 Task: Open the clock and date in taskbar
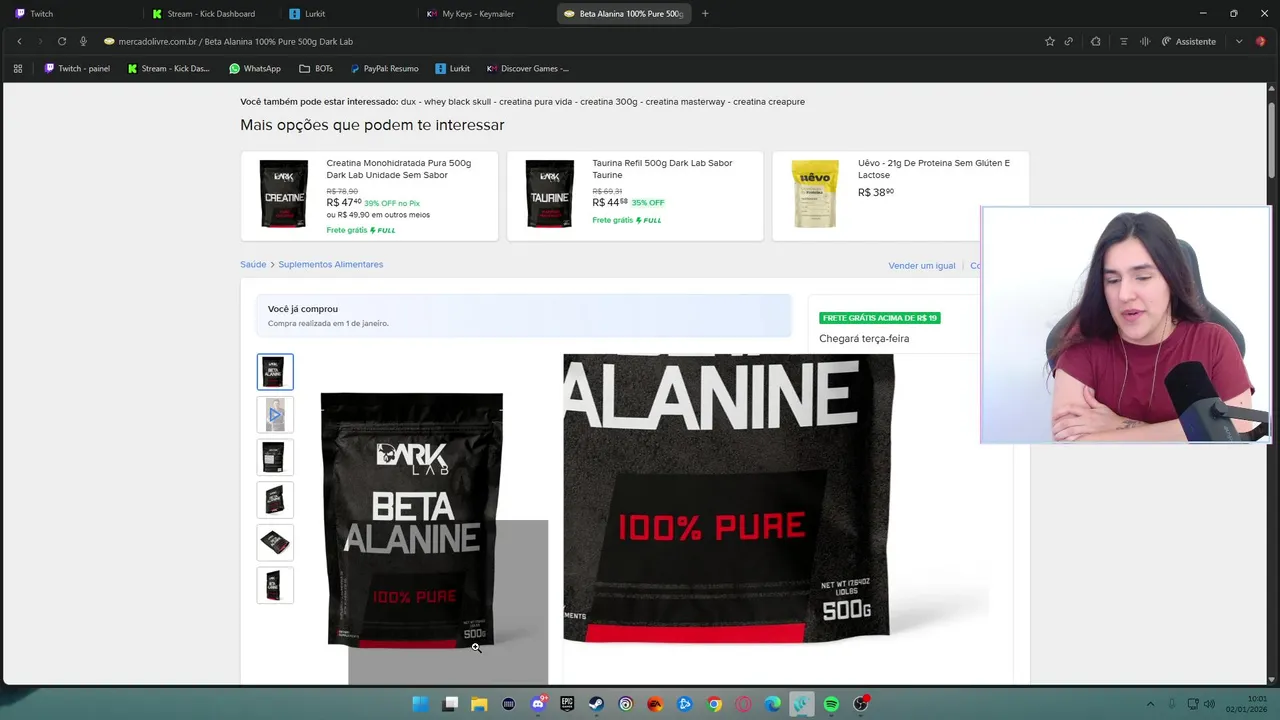1248,704
